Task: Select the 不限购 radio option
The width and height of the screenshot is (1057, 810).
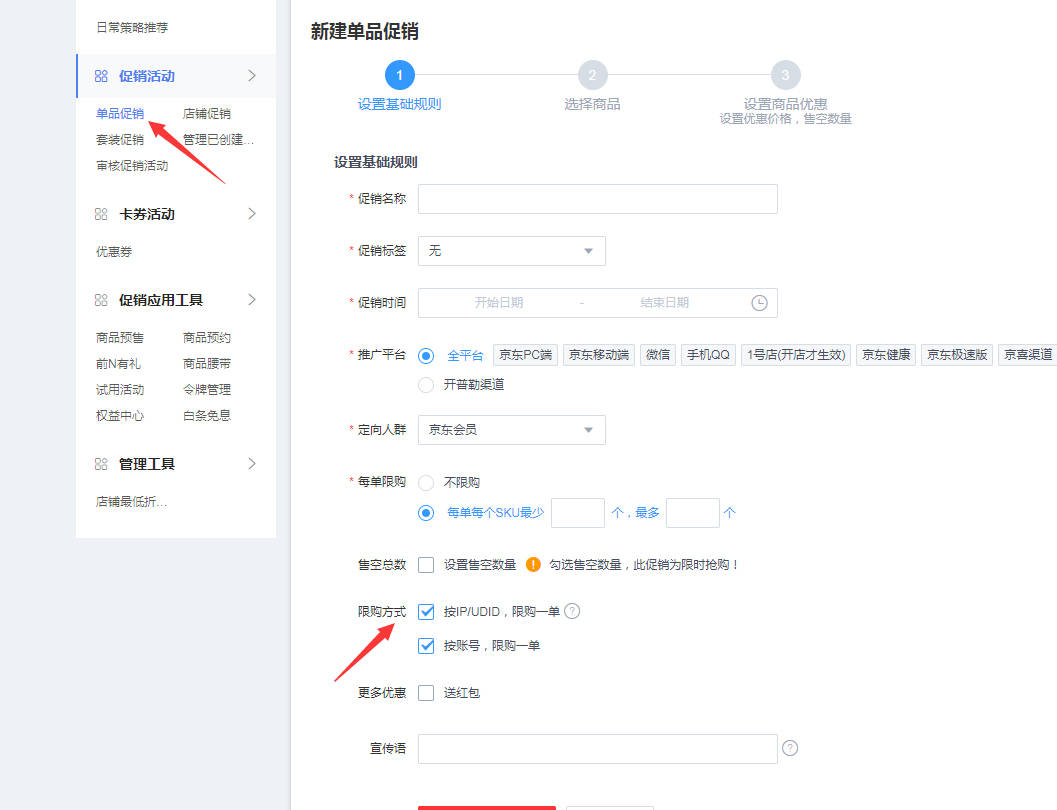Action: [x=426, y=482]
